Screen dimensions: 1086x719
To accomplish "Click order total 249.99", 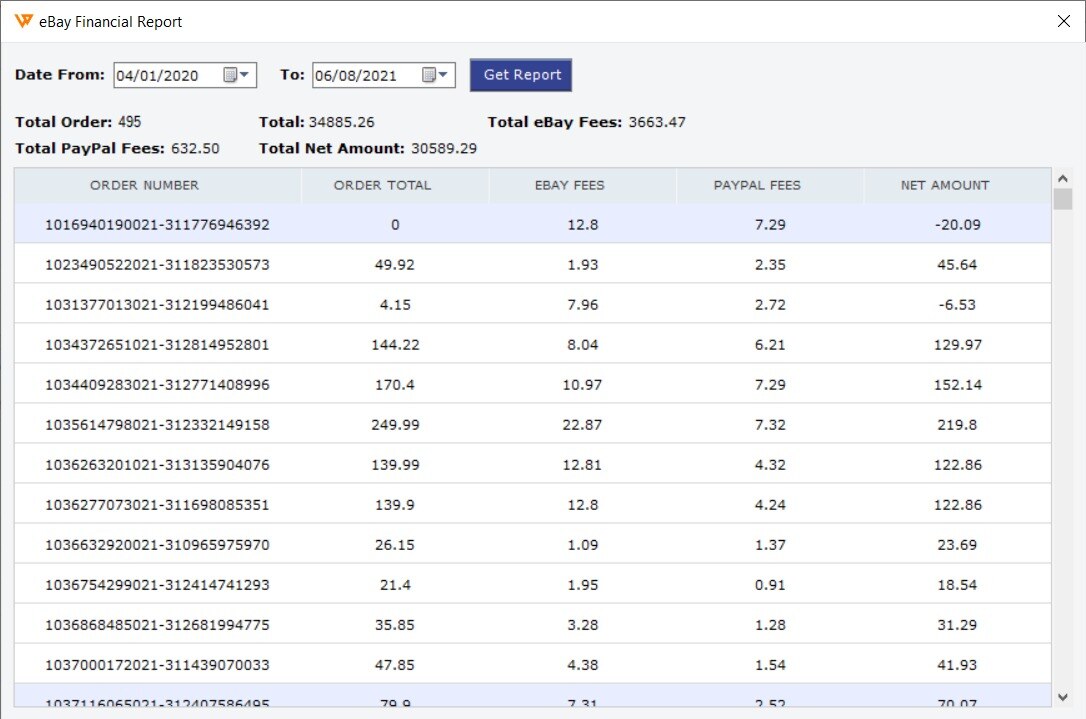I will (x=395, y=425).
